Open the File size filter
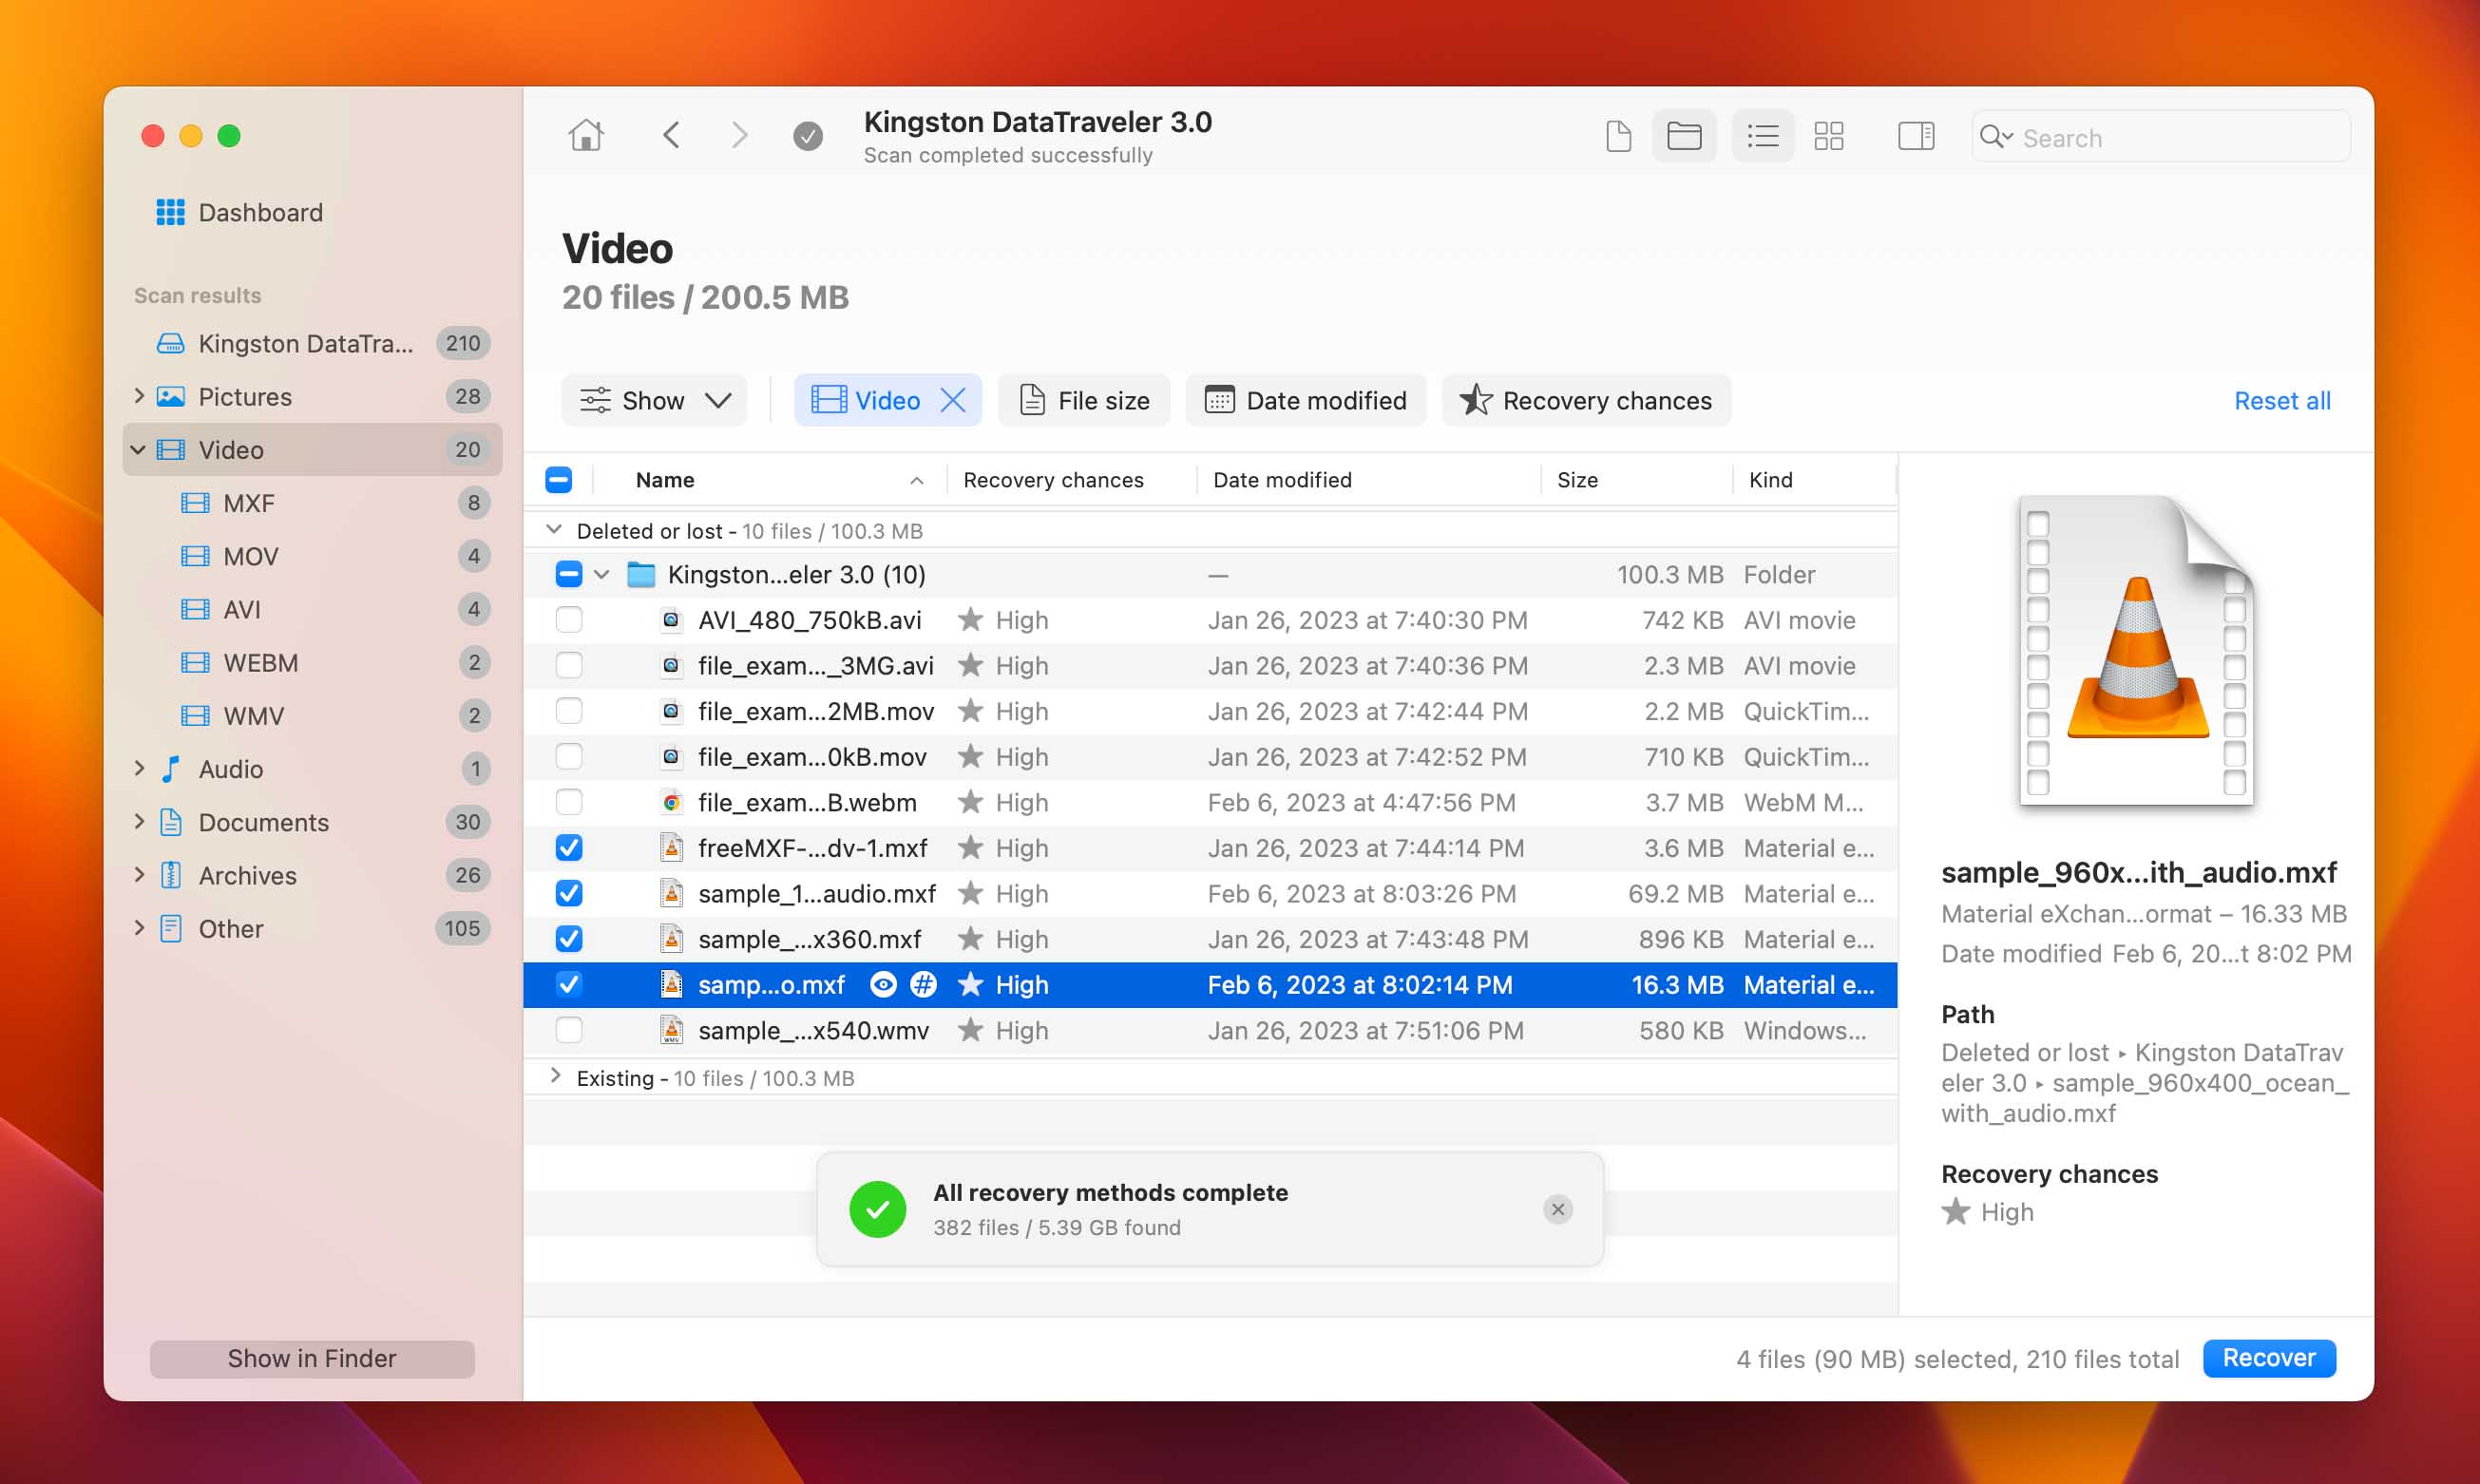This screenshot has height=1484, width=2480. [1084, 400]
